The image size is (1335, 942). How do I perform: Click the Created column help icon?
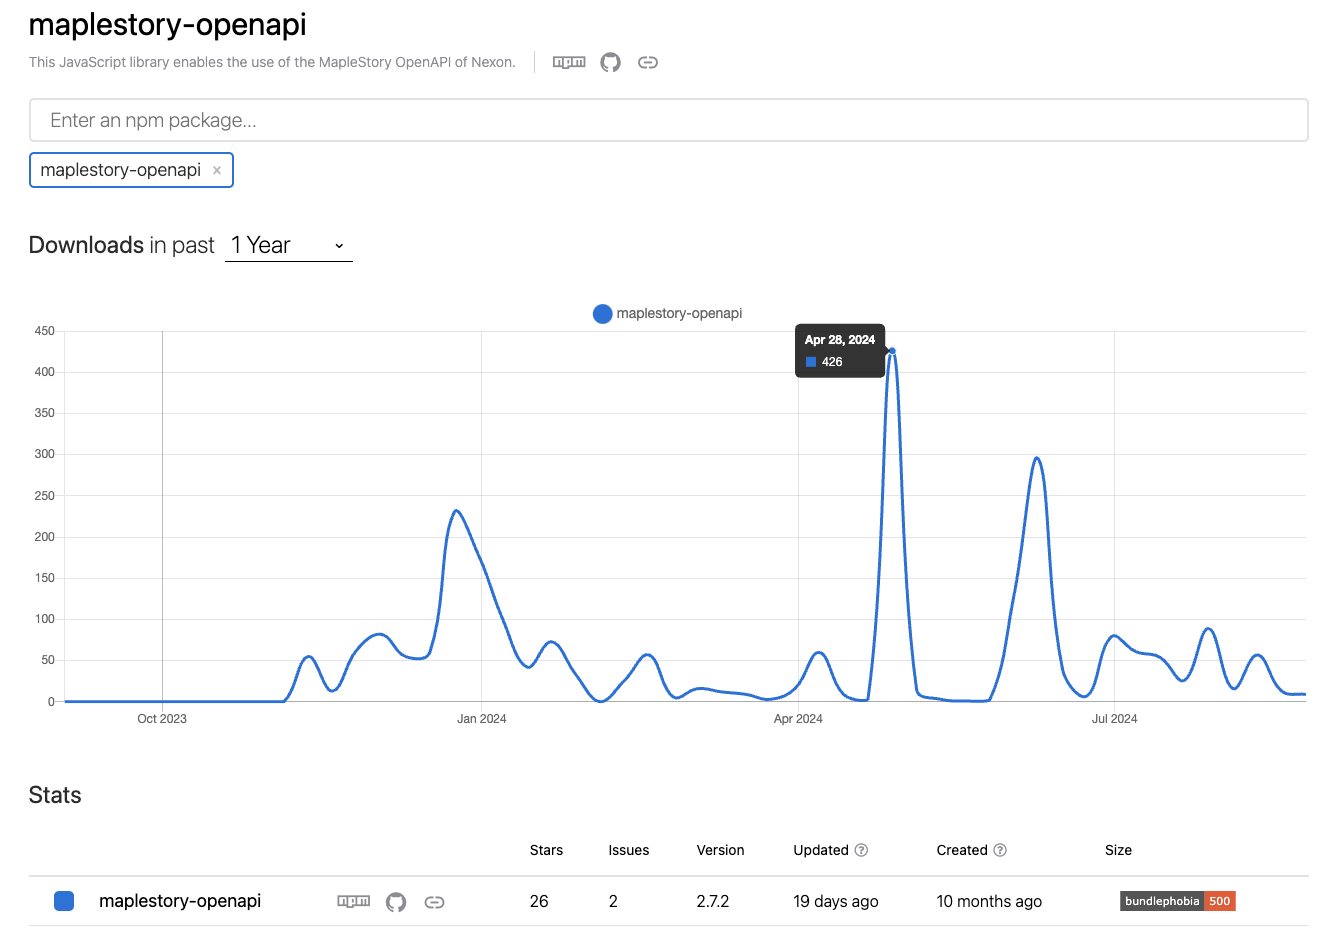click(1000, 850)
